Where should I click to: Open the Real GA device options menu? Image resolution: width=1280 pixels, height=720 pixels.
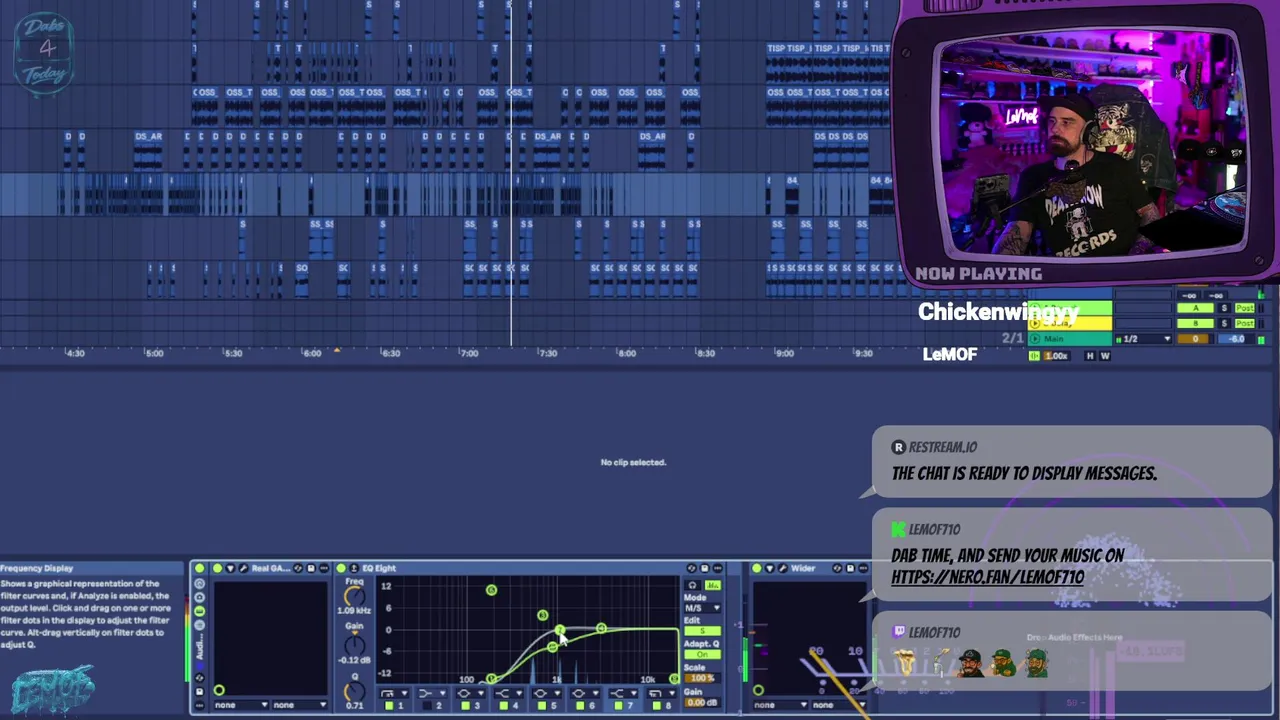324,568
